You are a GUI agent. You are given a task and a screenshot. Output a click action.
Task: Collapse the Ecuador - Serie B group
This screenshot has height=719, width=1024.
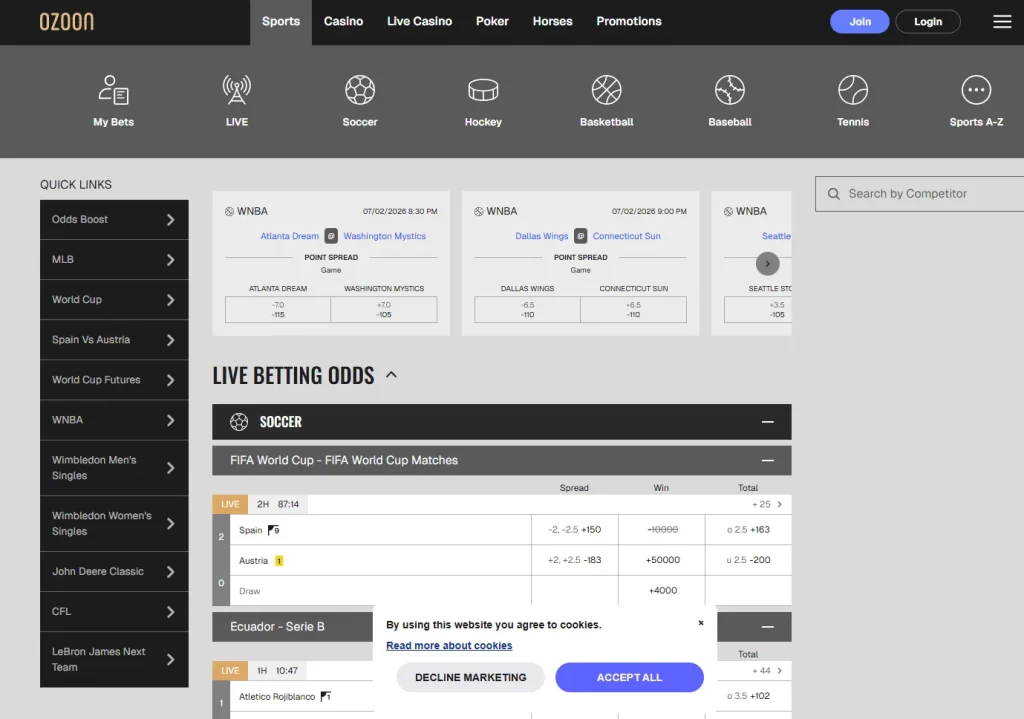[767, 627]
